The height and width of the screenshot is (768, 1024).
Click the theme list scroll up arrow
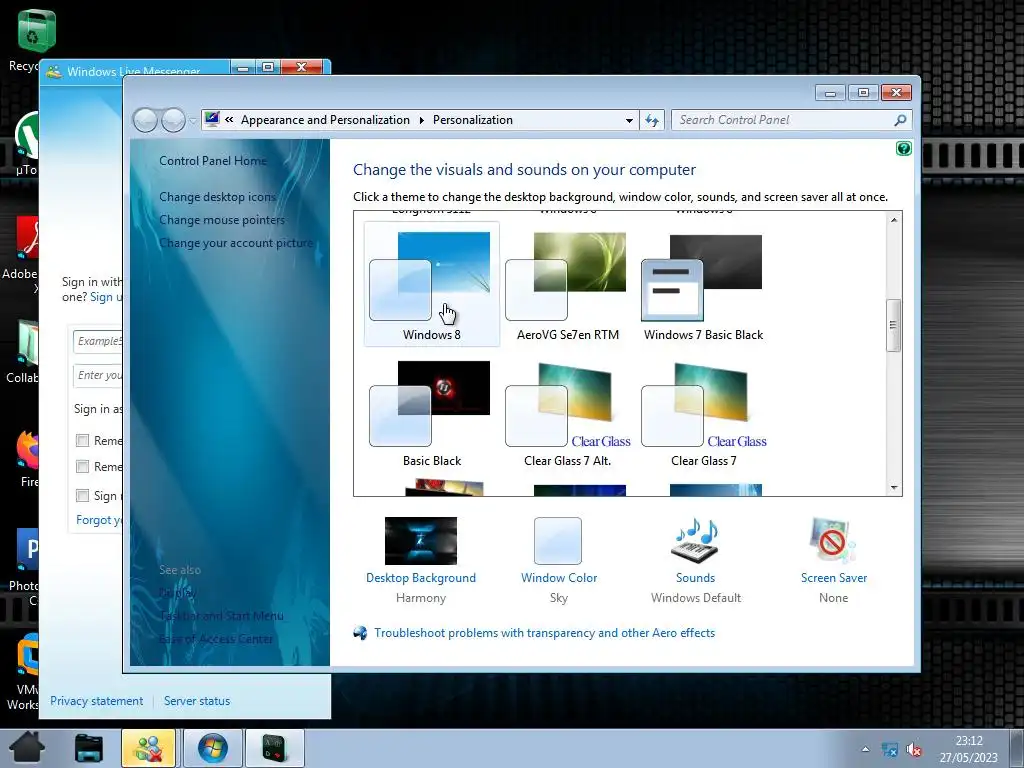click(x=894, y=220)
